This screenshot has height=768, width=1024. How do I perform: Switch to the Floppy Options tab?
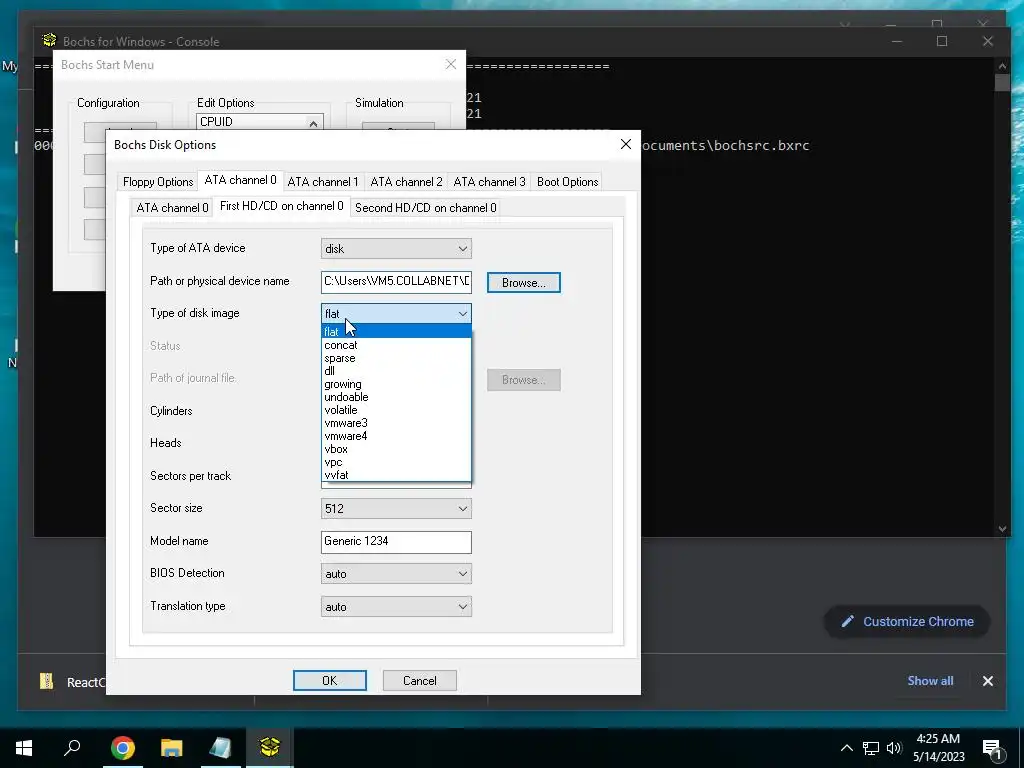click(x=158, y=182)
